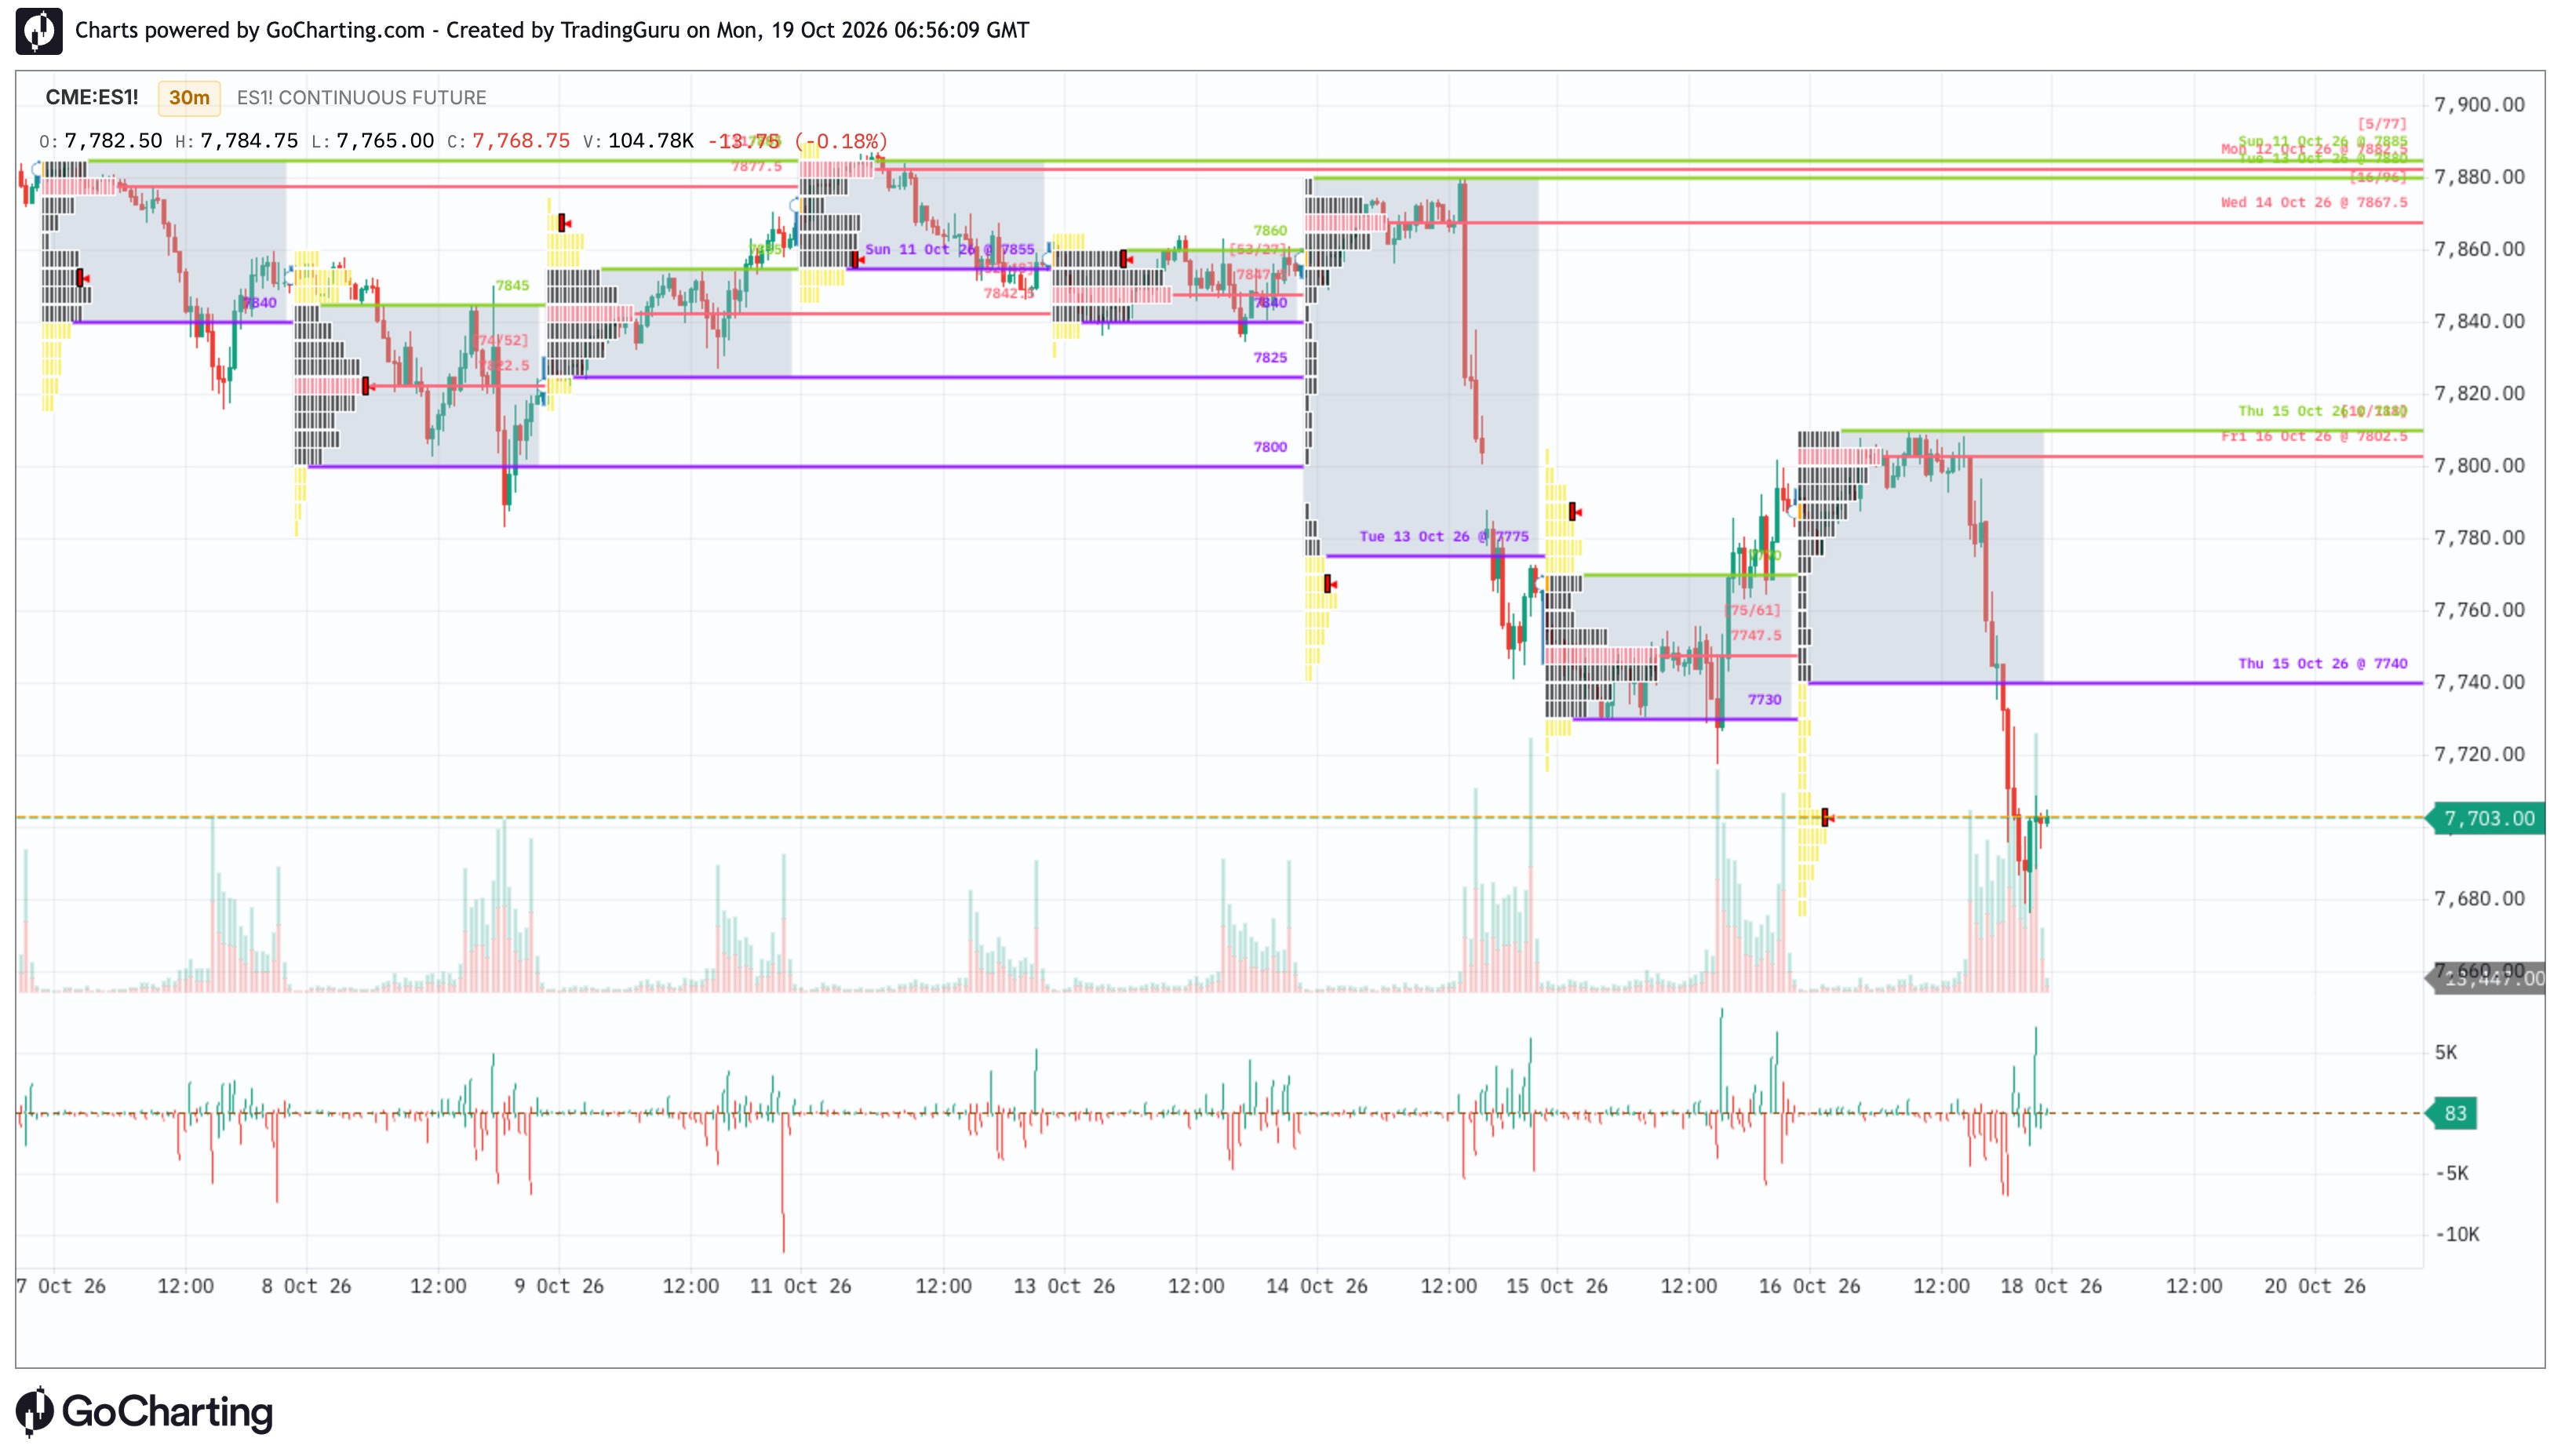Click the 7,800.00 price axis label
Image resolution: width=2561 pixels, height=1456 pixels.
2479,465
